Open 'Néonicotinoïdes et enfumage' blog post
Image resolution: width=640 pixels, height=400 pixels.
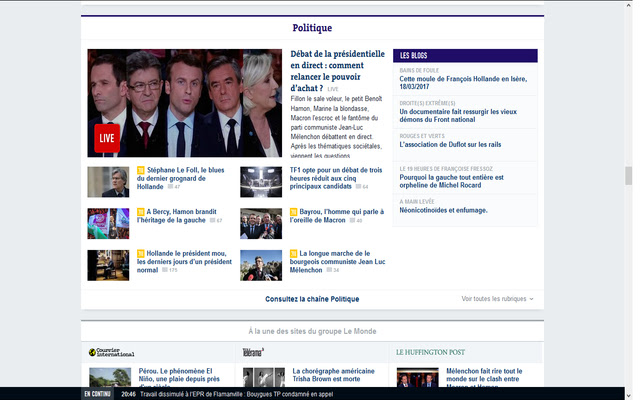click(x=442, y=210)
